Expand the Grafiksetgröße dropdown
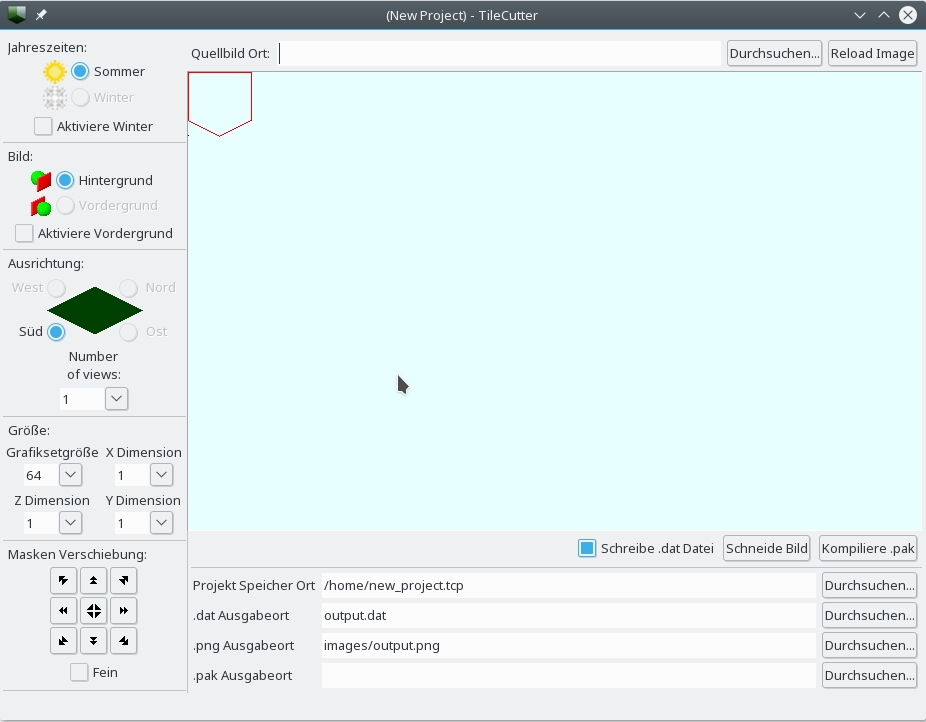This screenshot has height=722, width=926. click(x=70, y=475)
